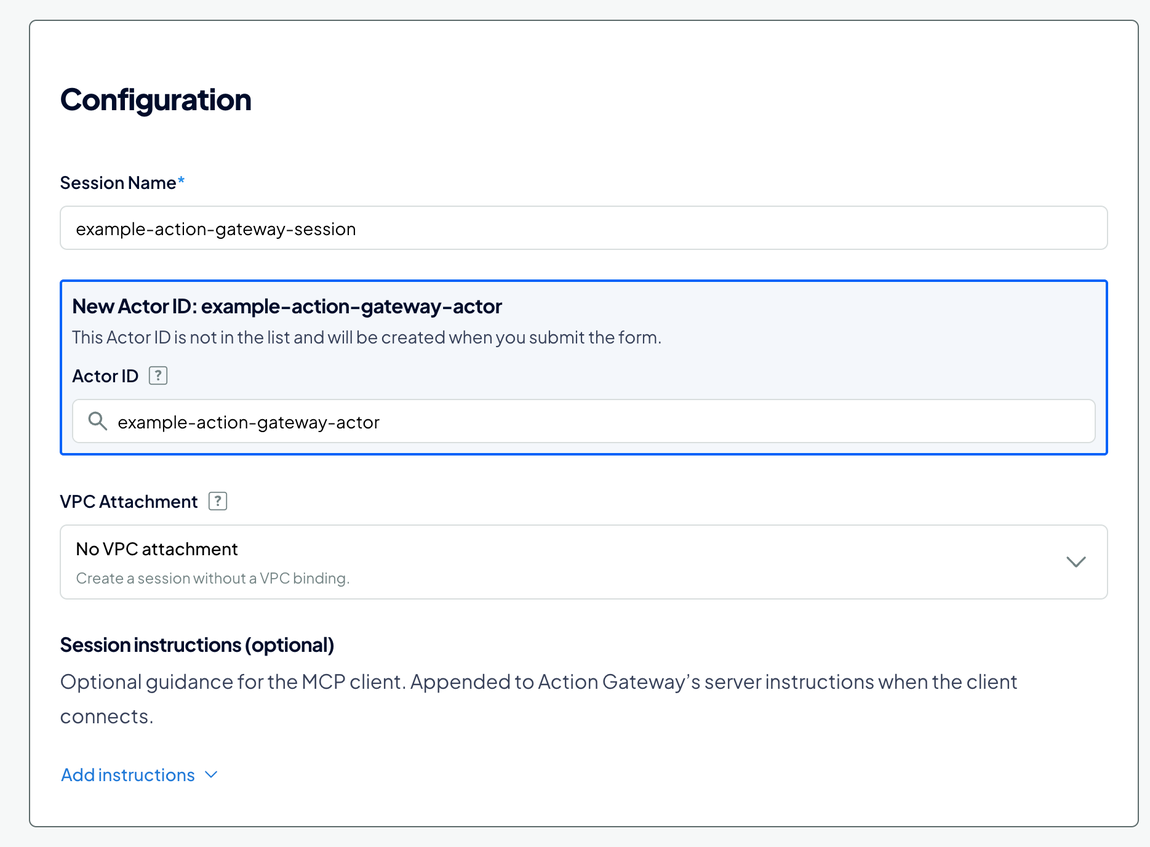The height and width of the screenshot is (847, 1150).
Task: Click the chevron next to Add instructions
Action: click(x=211, y=775)
